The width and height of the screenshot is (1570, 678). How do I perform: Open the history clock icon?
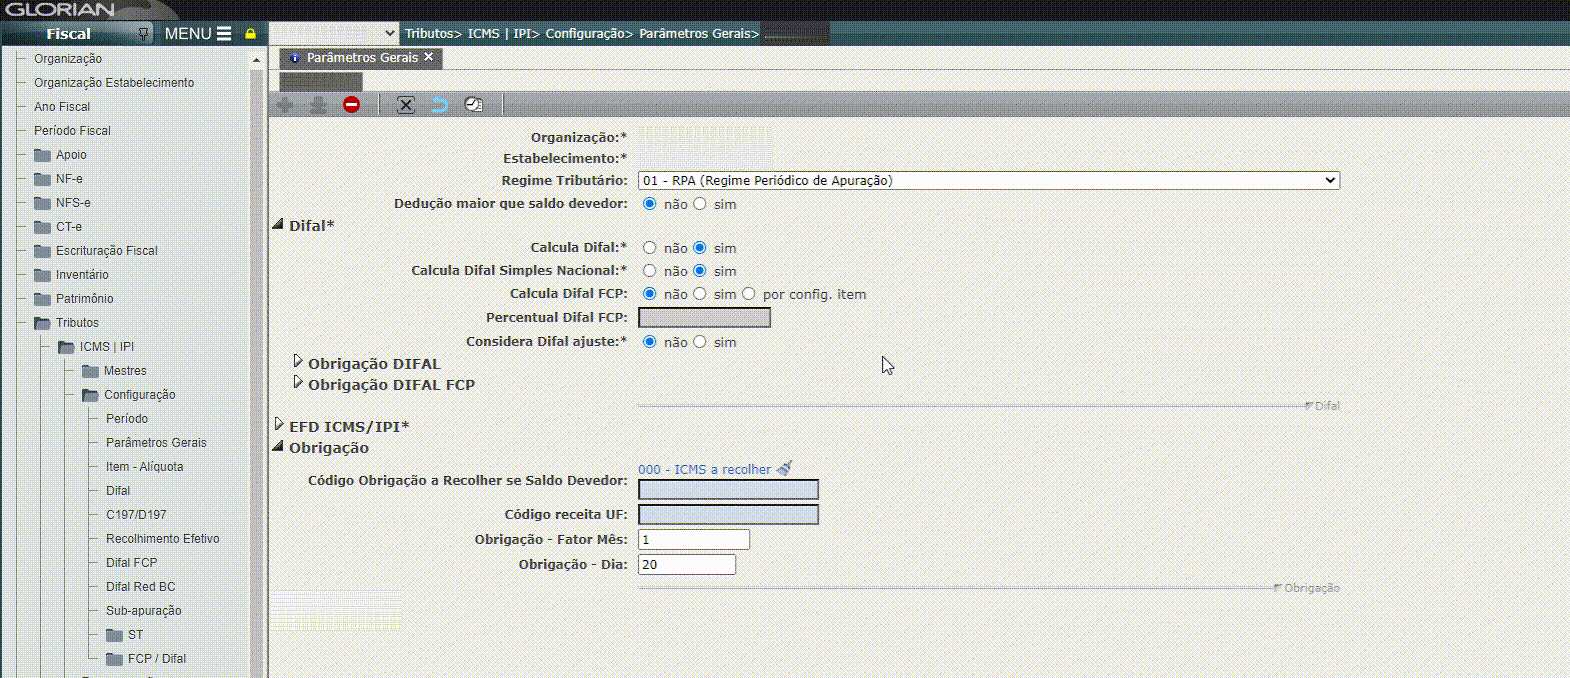click(473, 105)
